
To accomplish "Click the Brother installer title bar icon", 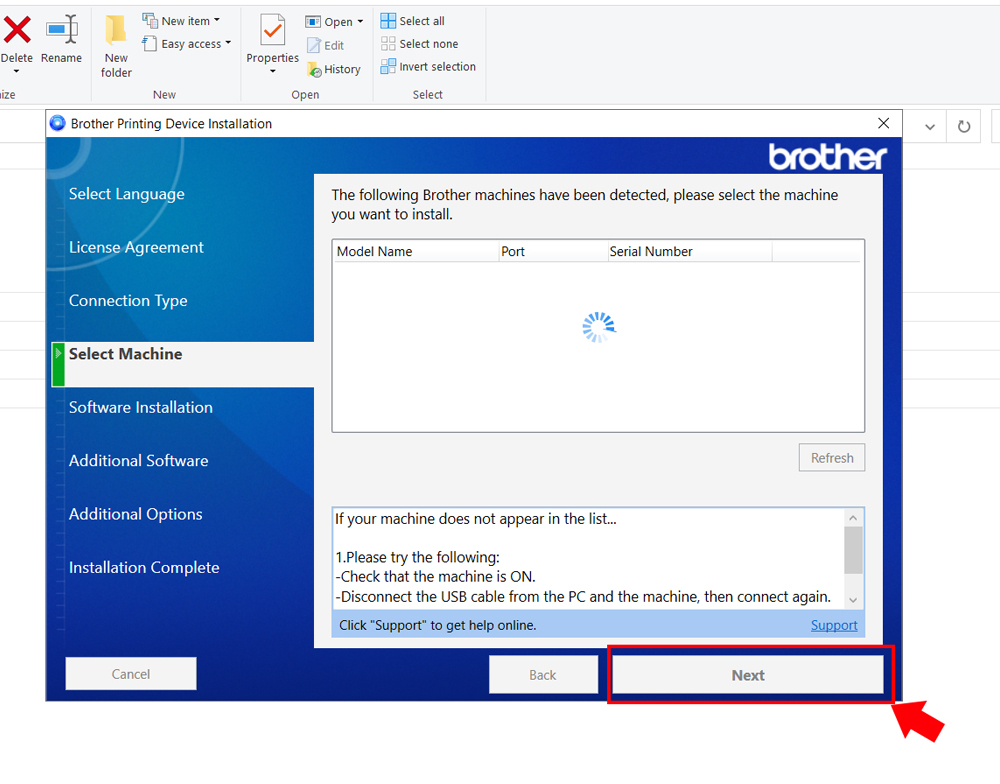I will tap(57, 123).
